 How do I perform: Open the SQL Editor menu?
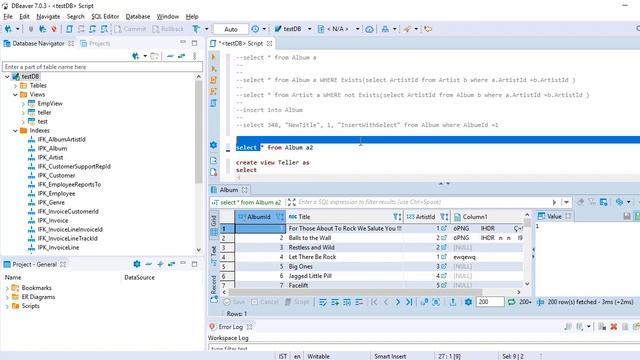pyautogui.click(x=105, y=16)
